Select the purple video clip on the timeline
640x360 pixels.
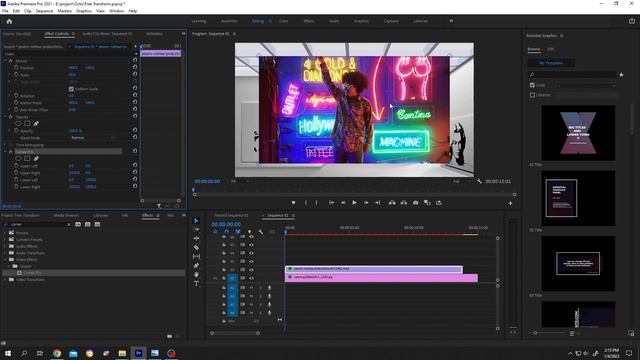(373, 269)
